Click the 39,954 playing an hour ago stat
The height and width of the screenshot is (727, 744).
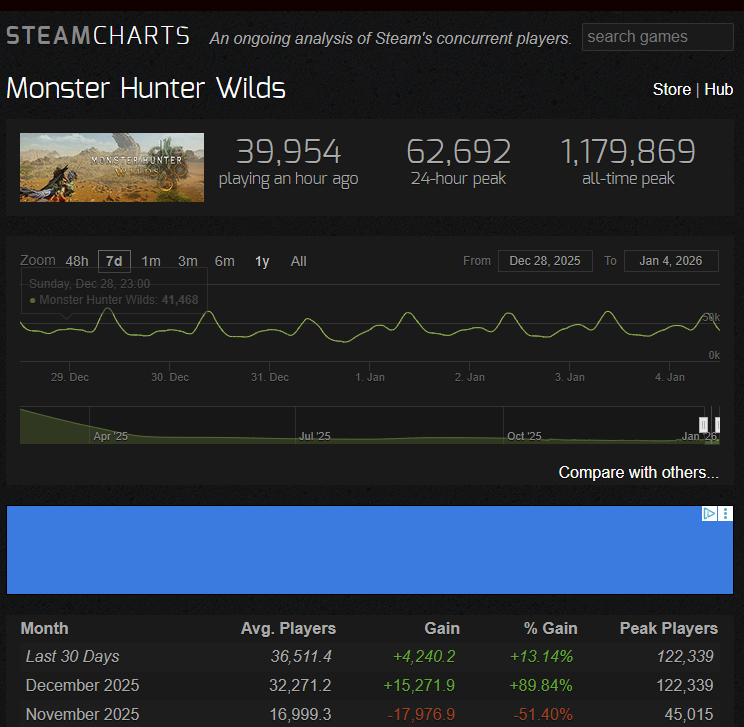288,162
